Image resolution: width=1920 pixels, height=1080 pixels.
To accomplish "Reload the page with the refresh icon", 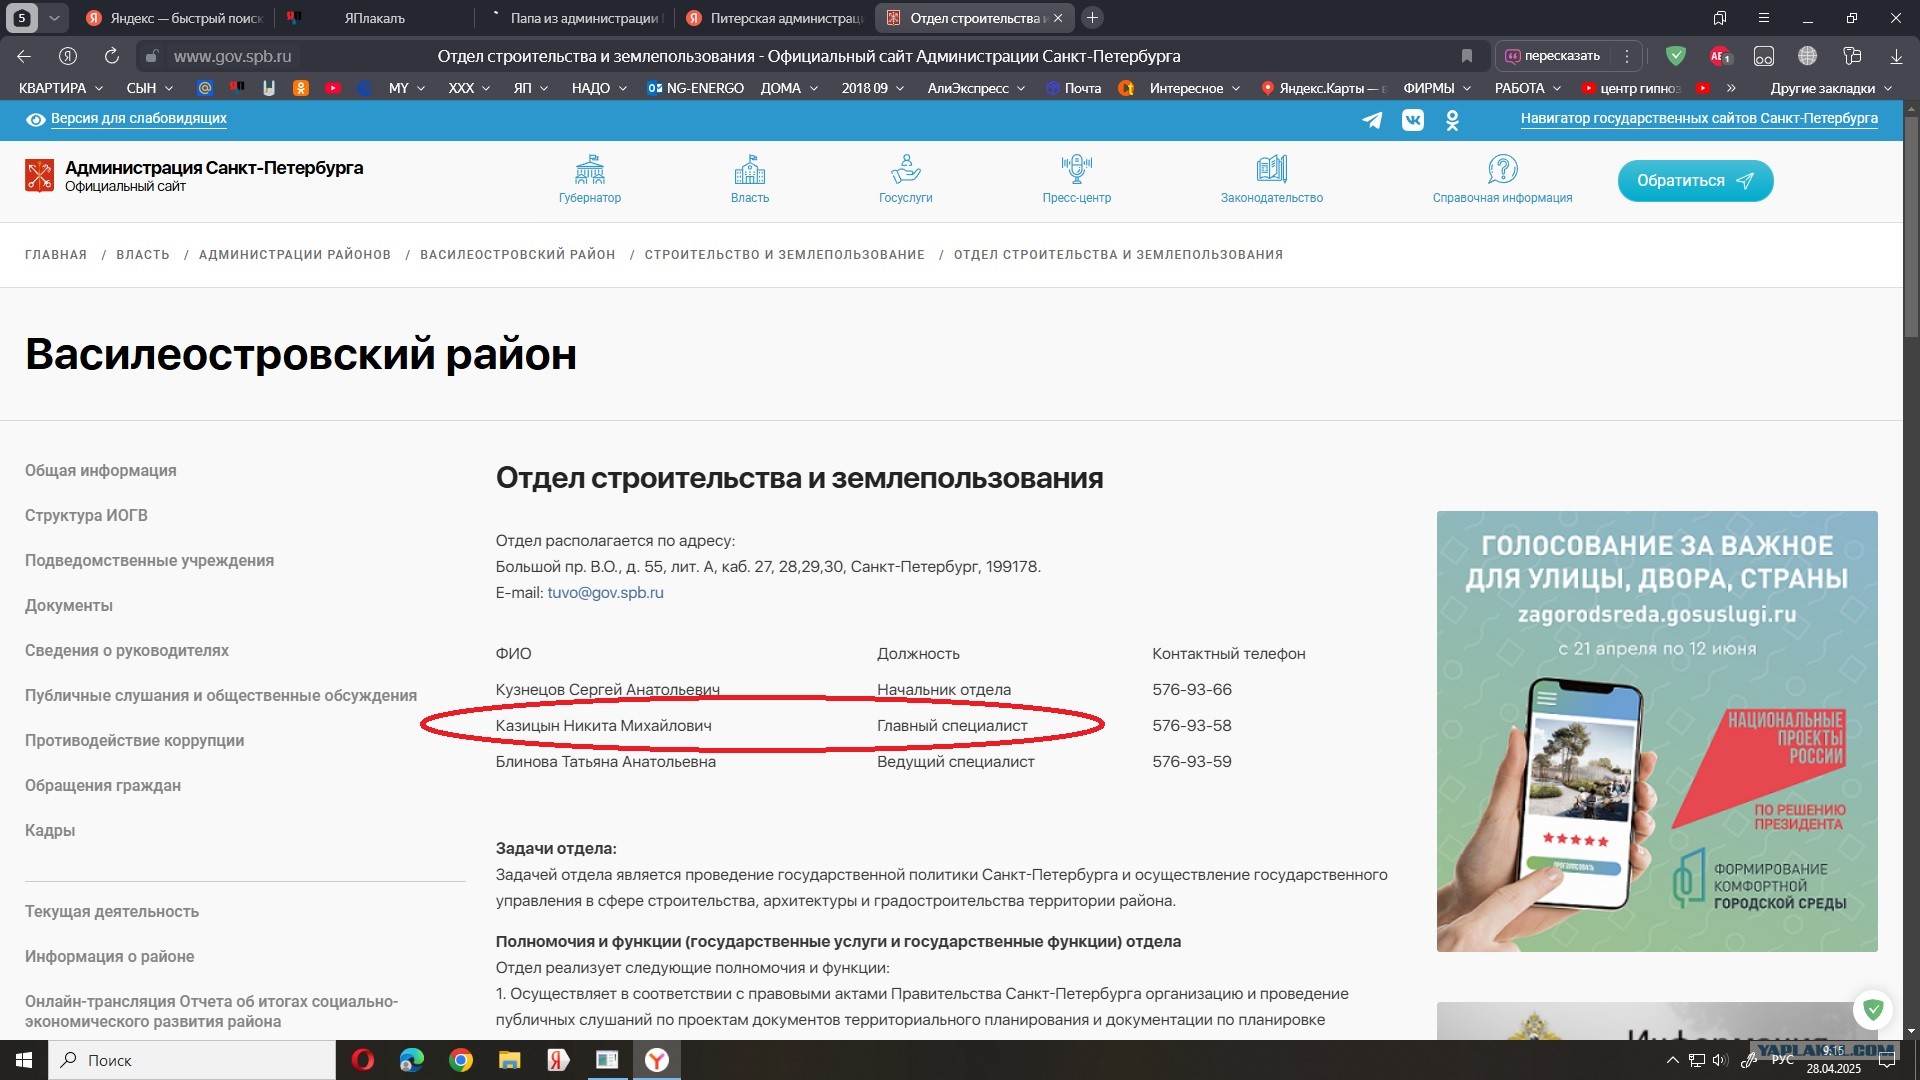I will pyautogui.click(x=112, y=56).
